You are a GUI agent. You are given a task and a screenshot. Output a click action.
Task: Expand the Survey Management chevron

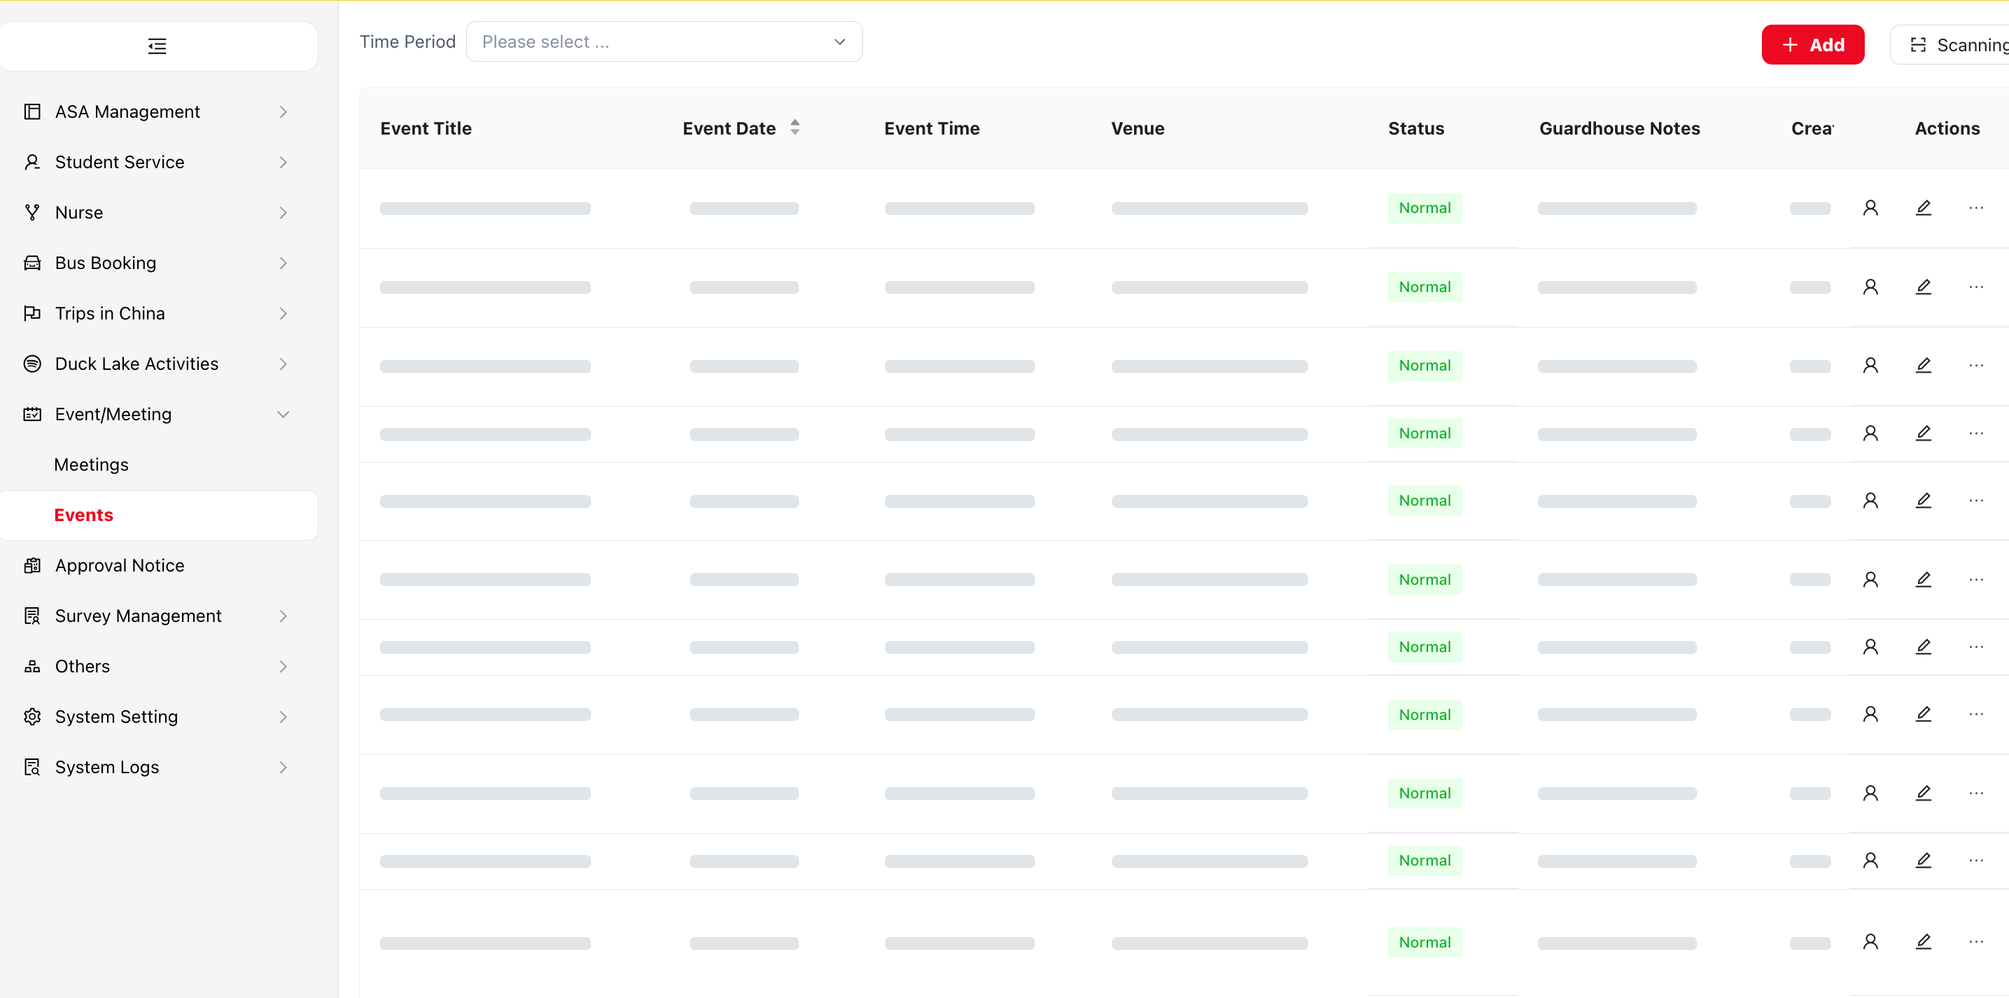(x=283, y=616)
